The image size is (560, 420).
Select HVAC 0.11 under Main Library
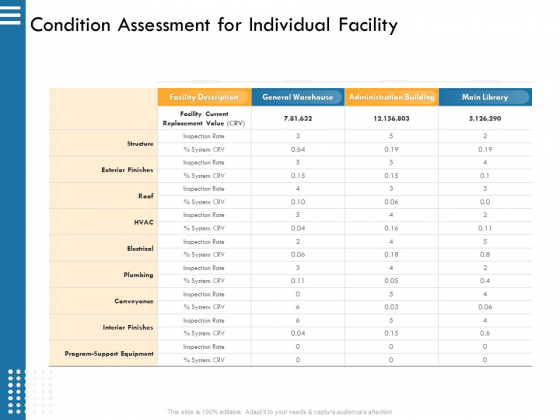click(485, 228)
